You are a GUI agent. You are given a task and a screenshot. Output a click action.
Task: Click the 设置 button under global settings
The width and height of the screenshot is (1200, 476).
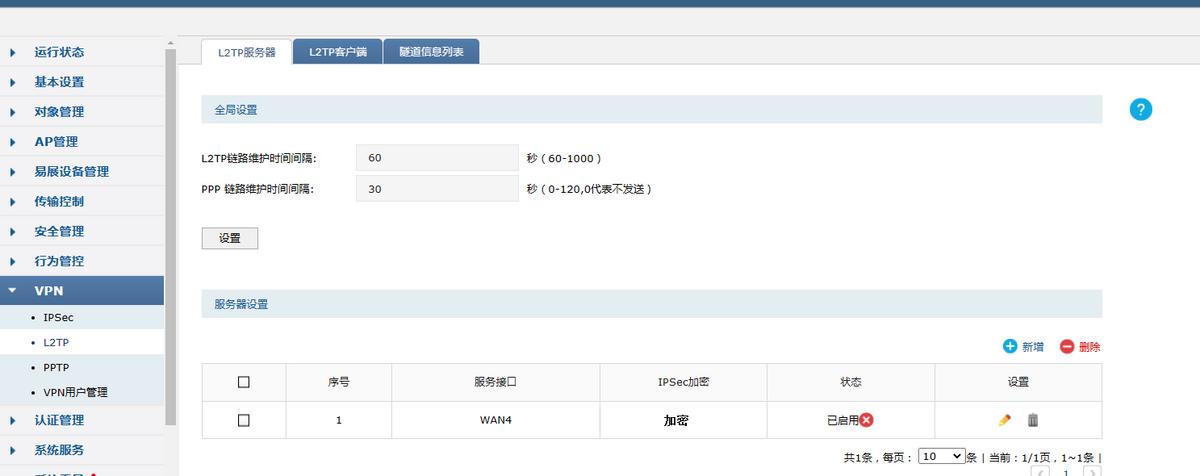(230, 238)
